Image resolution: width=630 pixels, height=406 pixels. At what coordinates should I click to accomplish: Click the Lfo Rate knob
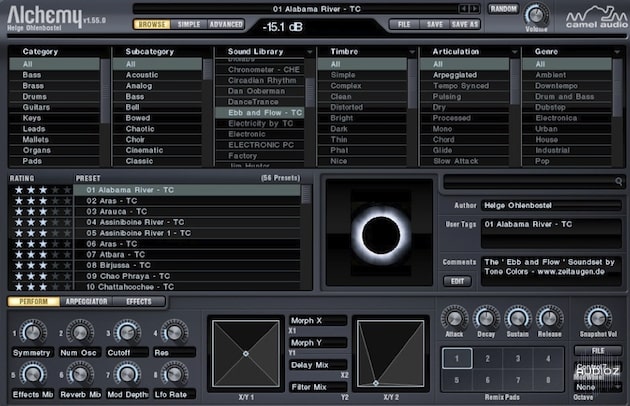(174, 374)
